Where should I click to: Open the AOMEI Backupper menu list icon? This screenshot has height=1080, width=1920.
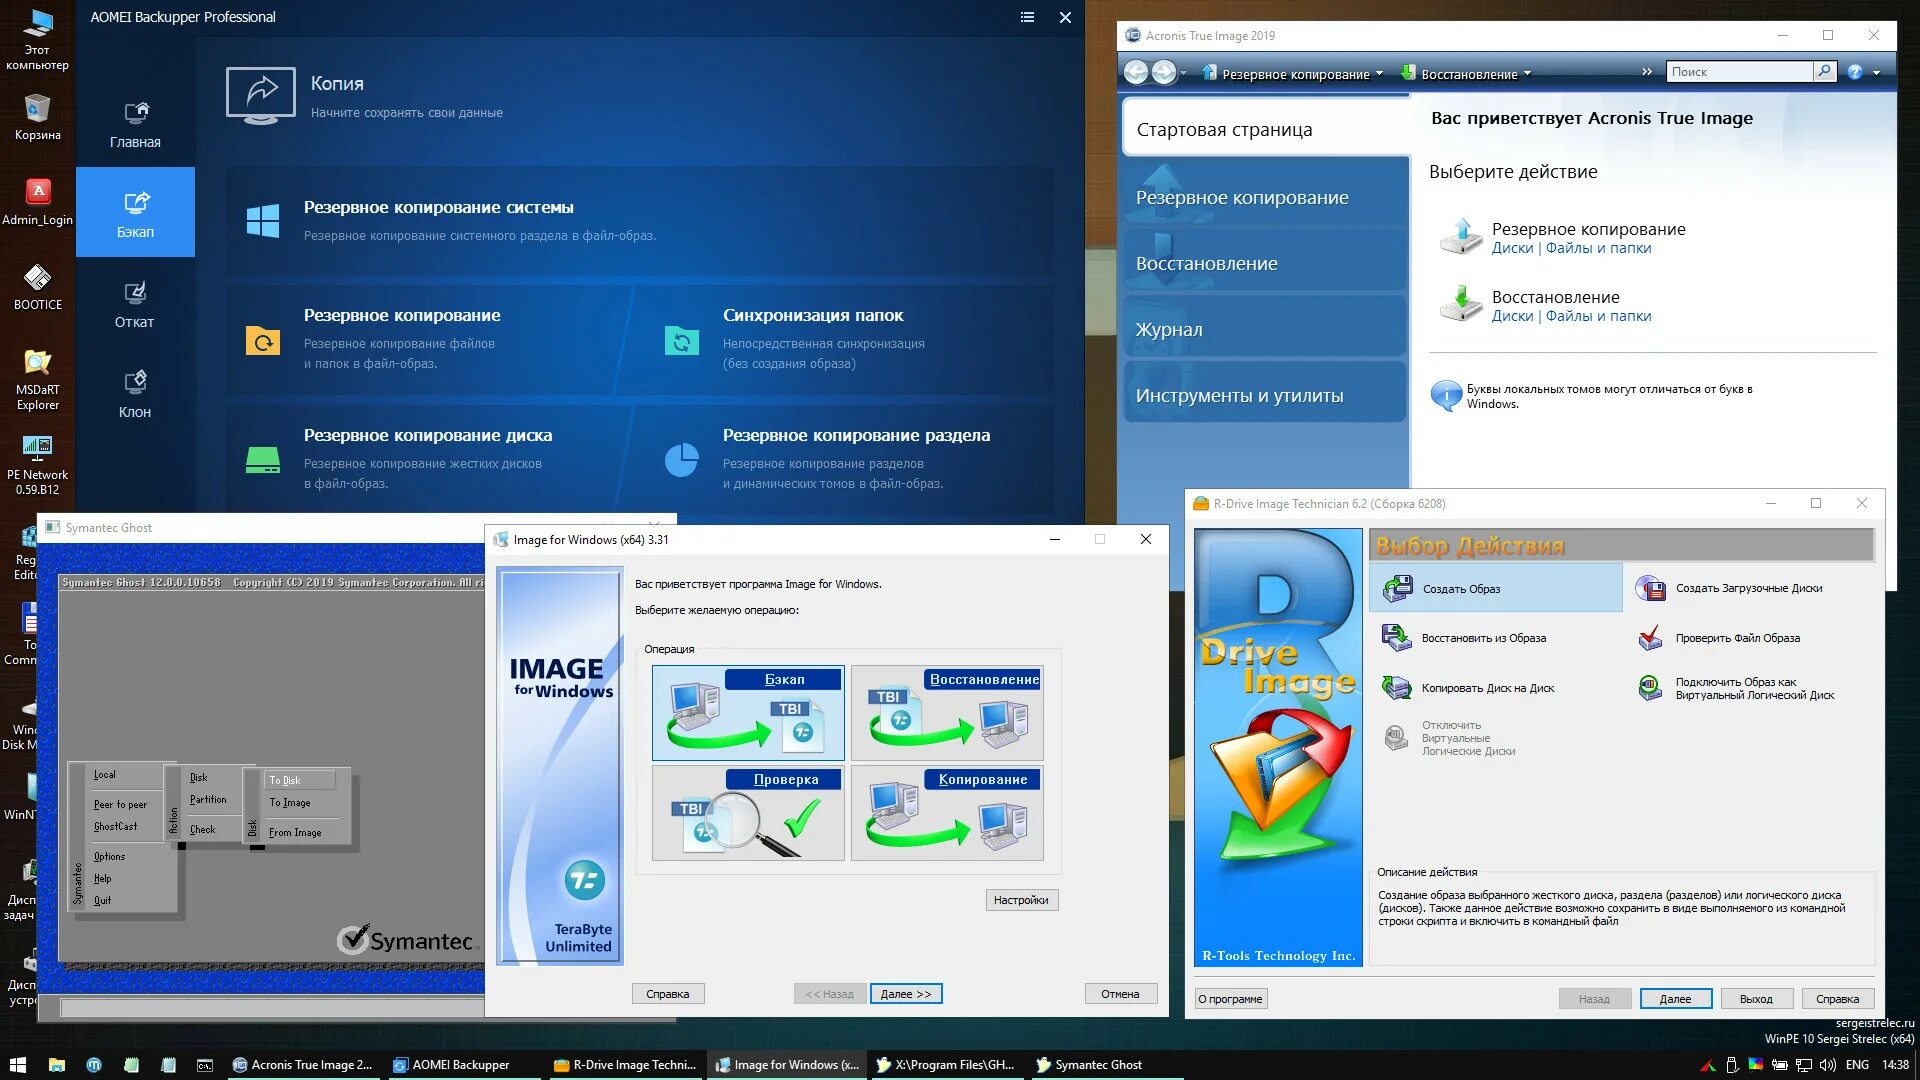tap(1027, 17)
